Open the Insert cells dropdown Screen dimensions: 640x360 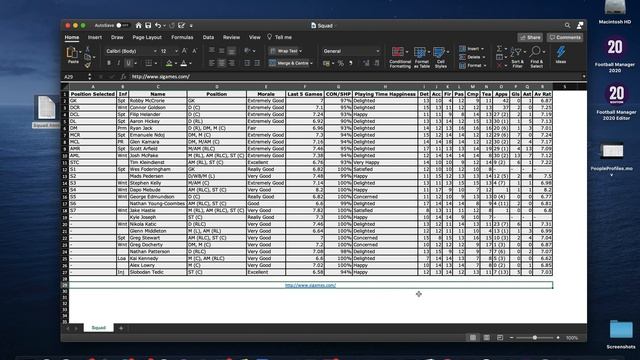471,49
